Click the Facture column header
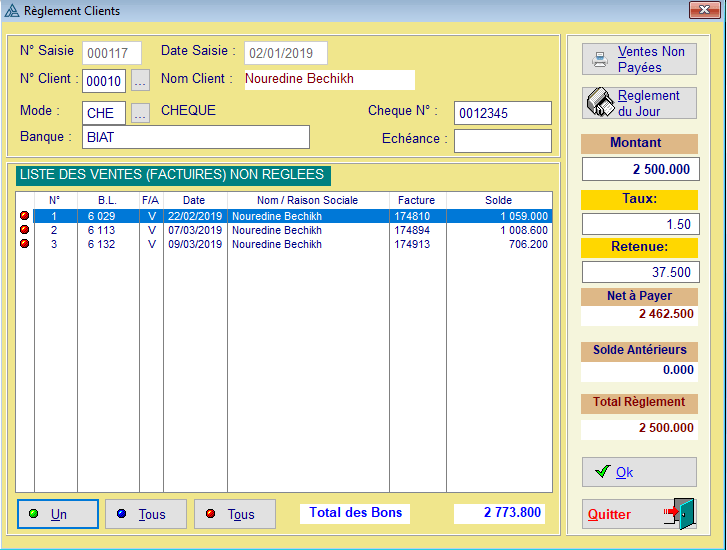This screenshot has width=727, height=550. point(417,200)
